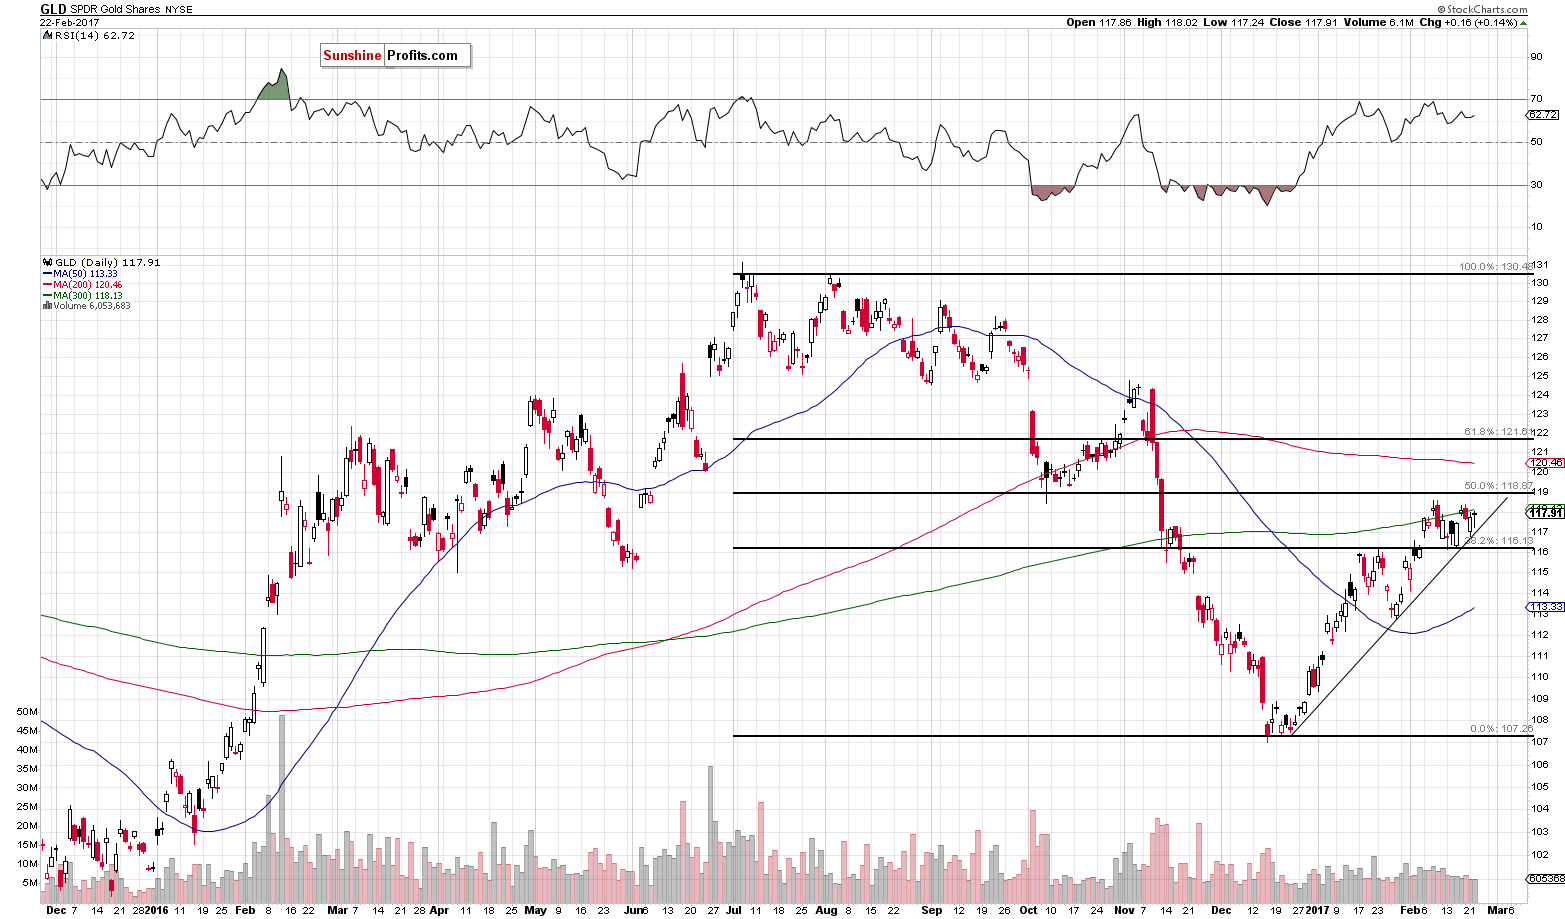The width and height of the screenshot is (1565, 919).
Task: Click the blue MA(50) line swatch
Action: (45, 274)
